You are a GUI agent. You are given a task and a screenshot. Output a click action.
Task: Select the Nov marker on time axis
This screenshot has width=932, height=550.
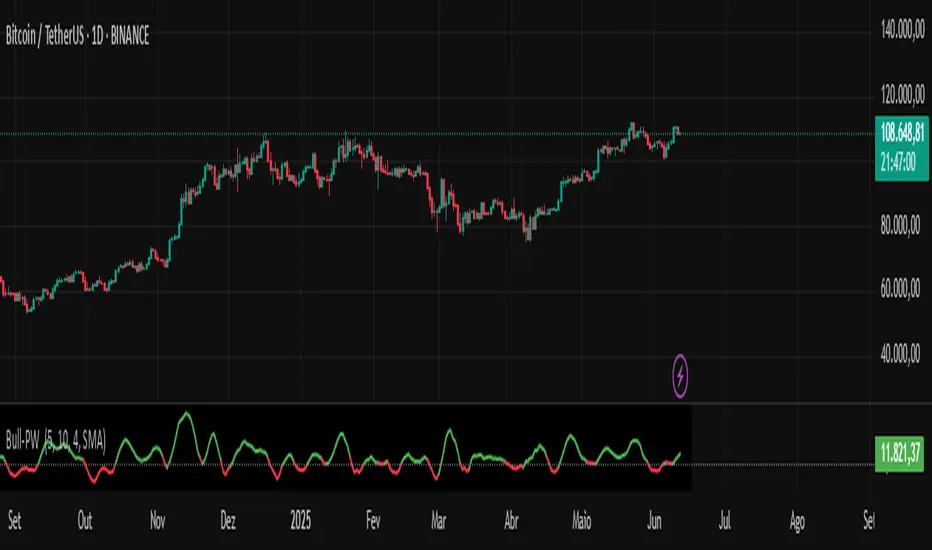(x=158, y=521)
